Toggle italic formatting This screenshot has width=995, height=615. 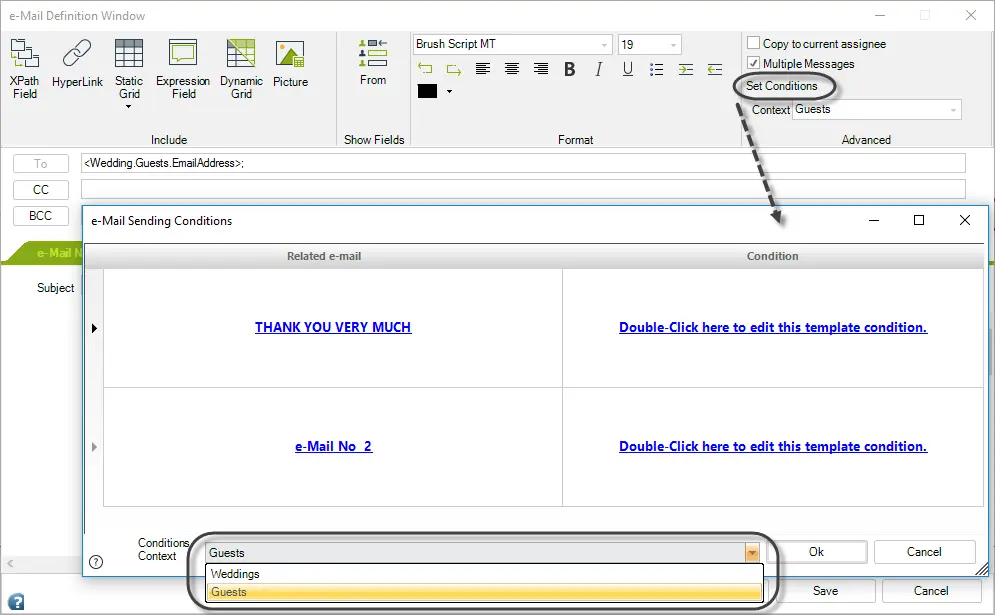click(x=598, y=69)
